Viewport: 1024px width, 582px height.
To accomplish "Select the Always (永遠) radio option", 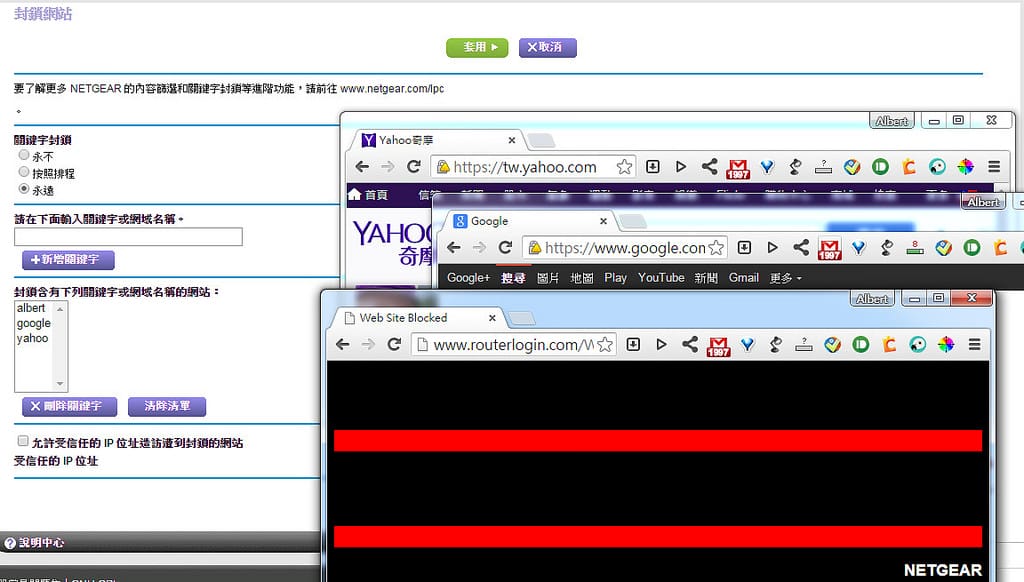I will click(x=24, y=189).
